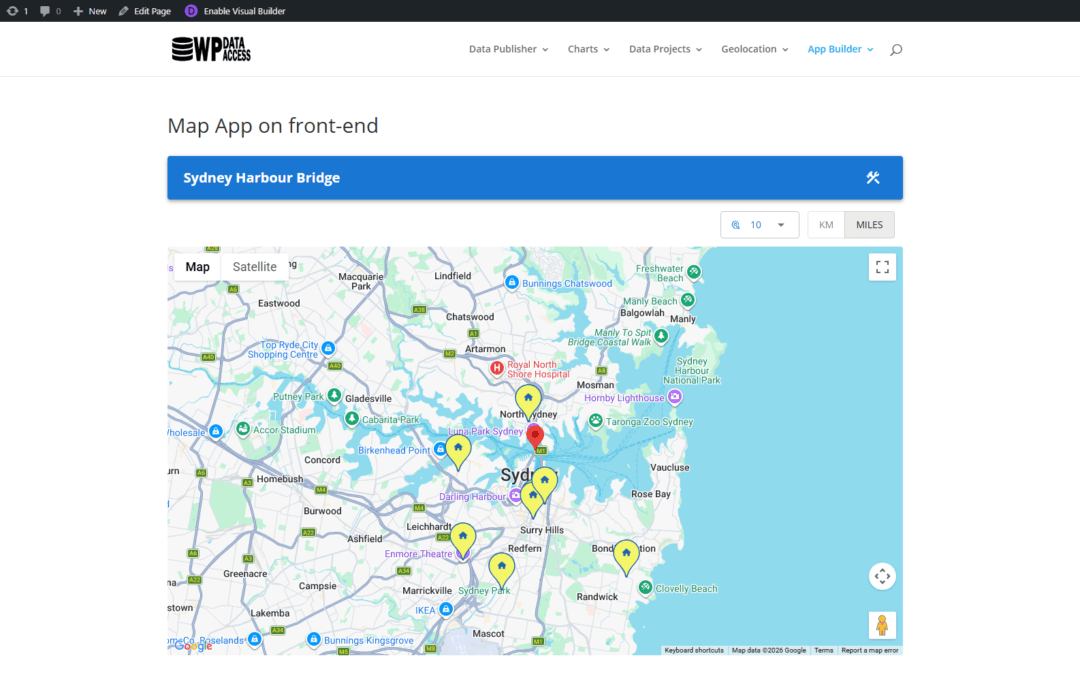The height and width of the screenshot is (675, 1080).
Task: Click Bunnings Chatswood shopping pin
Action: pos(512,282)
